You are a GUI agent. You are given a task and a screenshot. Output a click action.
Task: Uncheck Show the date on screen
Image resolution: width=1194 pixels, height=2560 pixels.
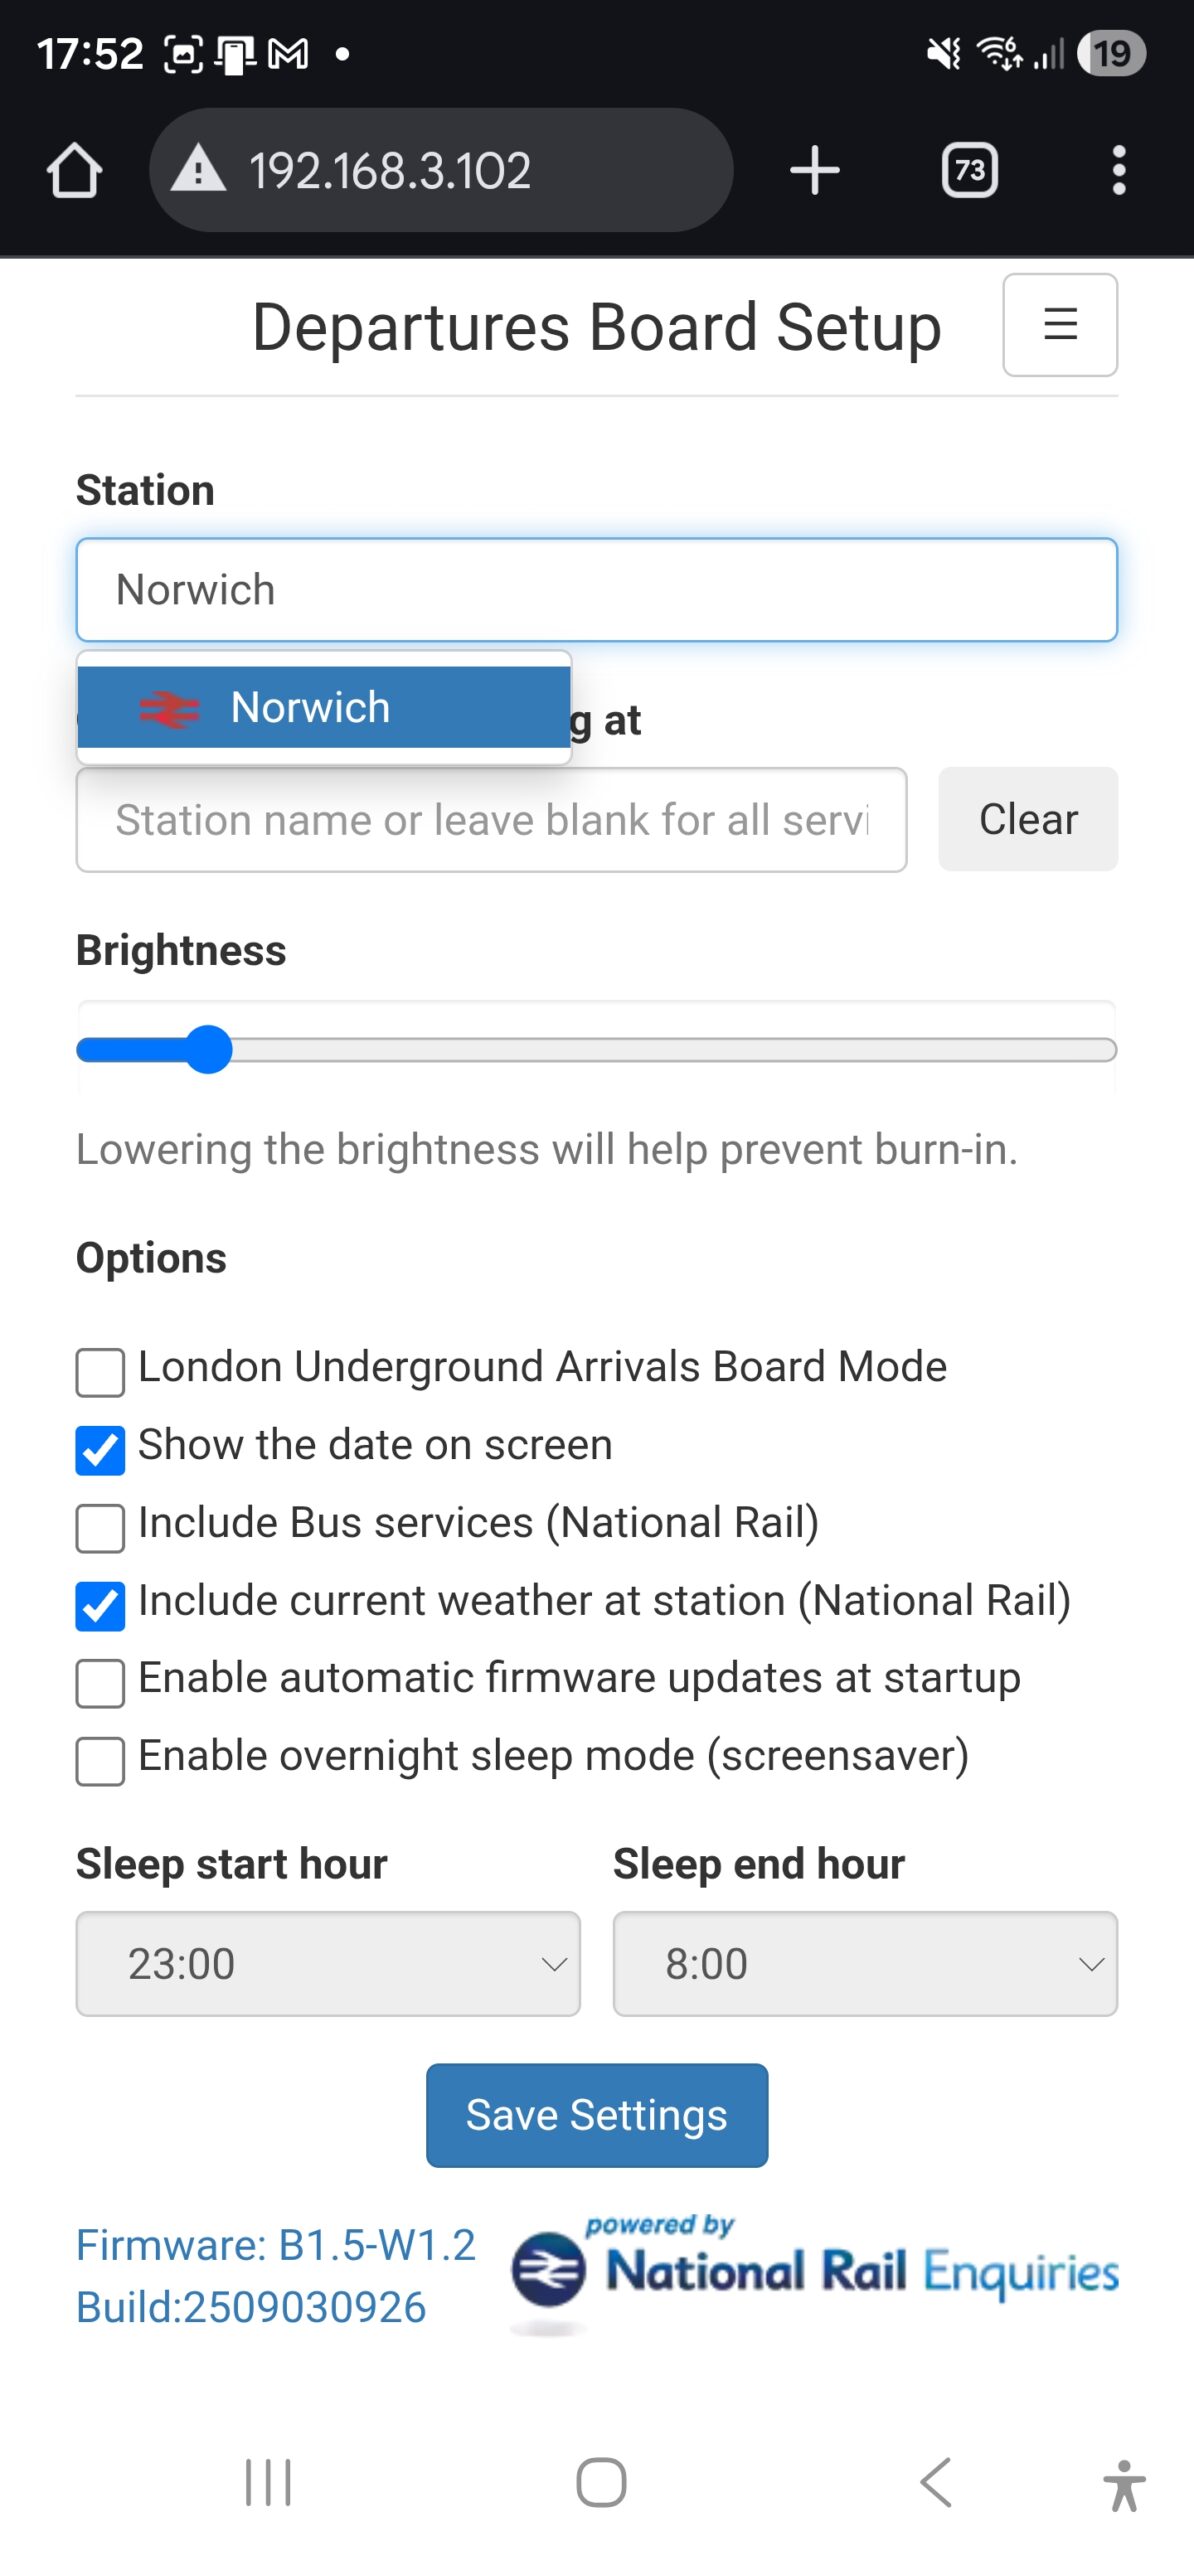tap(101, 1450)
